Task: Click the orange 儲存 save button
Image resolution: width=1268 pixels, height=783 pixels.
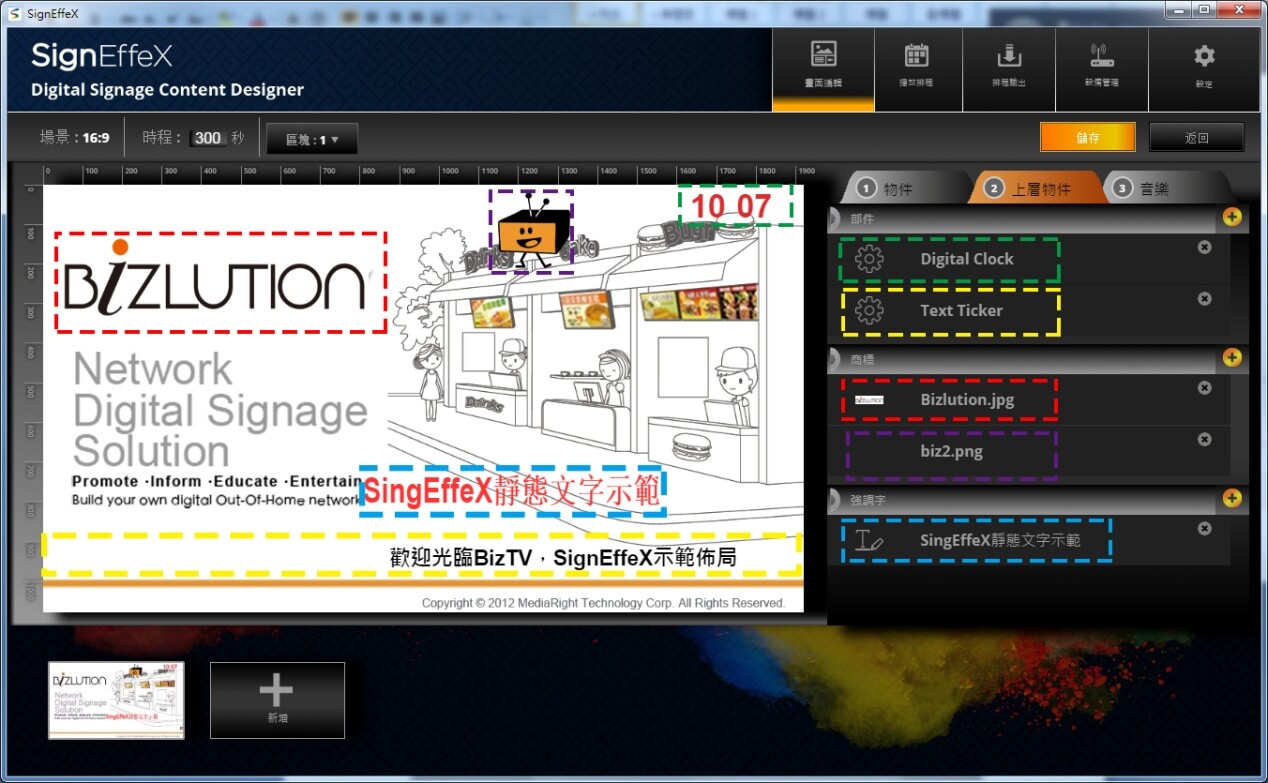Action: [1087, 138]
